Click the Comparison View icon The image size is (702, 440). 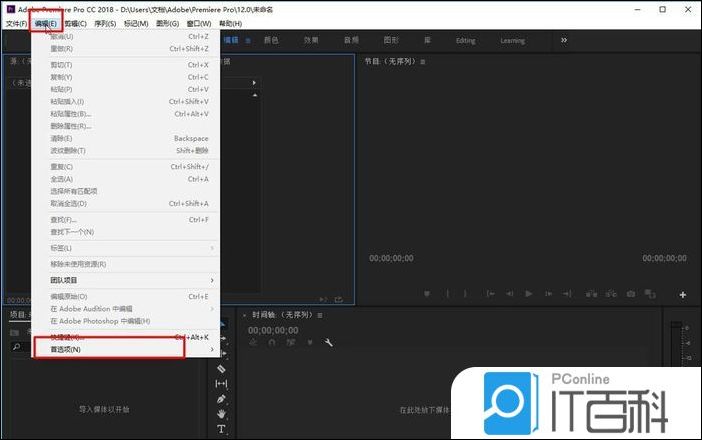click(x=650, y=294)
